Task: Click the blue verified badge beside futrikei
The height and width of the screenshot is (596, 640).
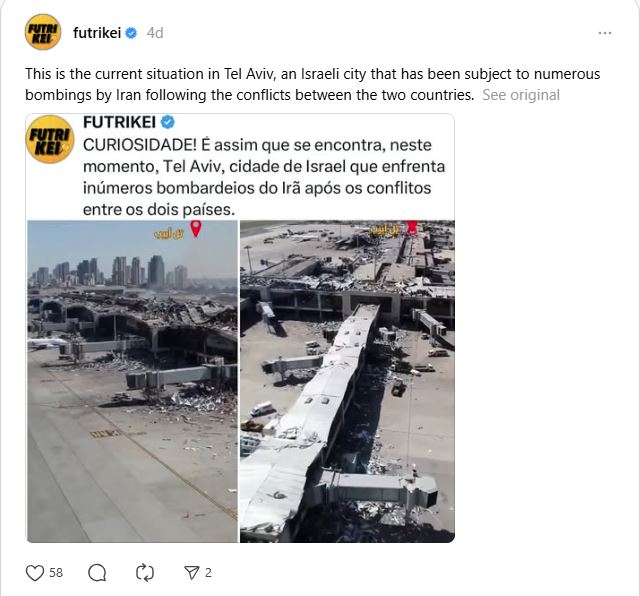Action: tap(131, 33)
